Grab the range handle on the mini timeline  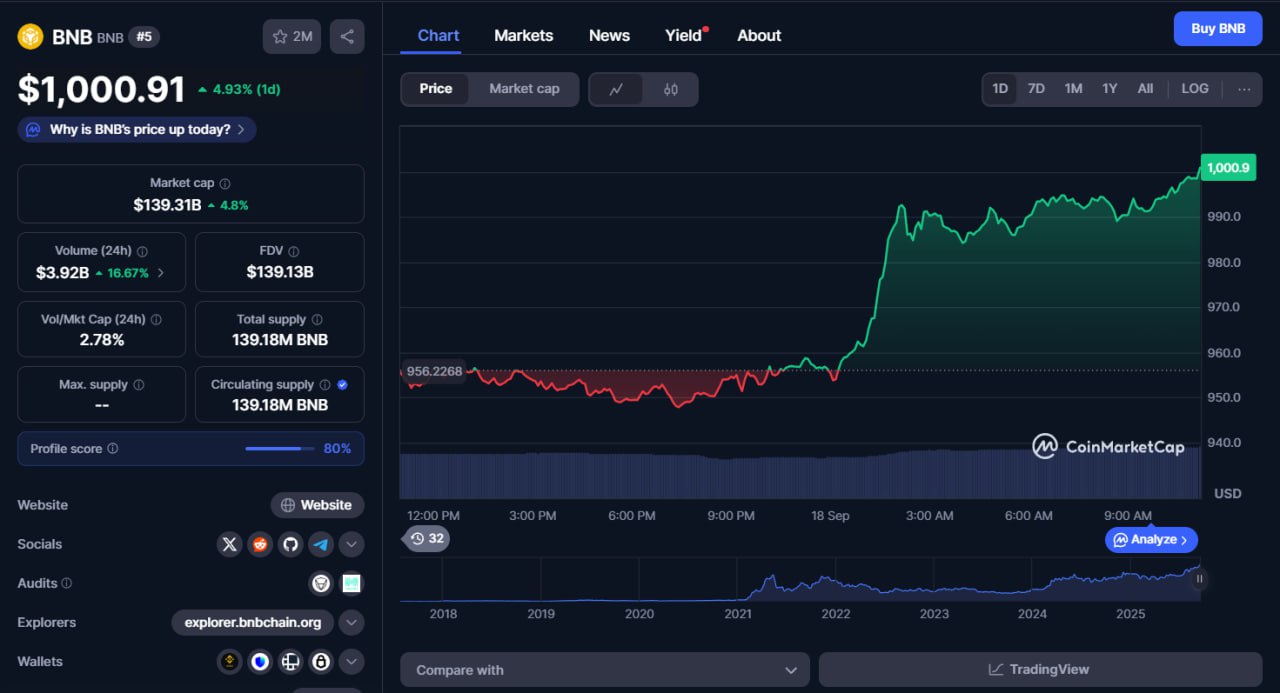(1199, 579)
